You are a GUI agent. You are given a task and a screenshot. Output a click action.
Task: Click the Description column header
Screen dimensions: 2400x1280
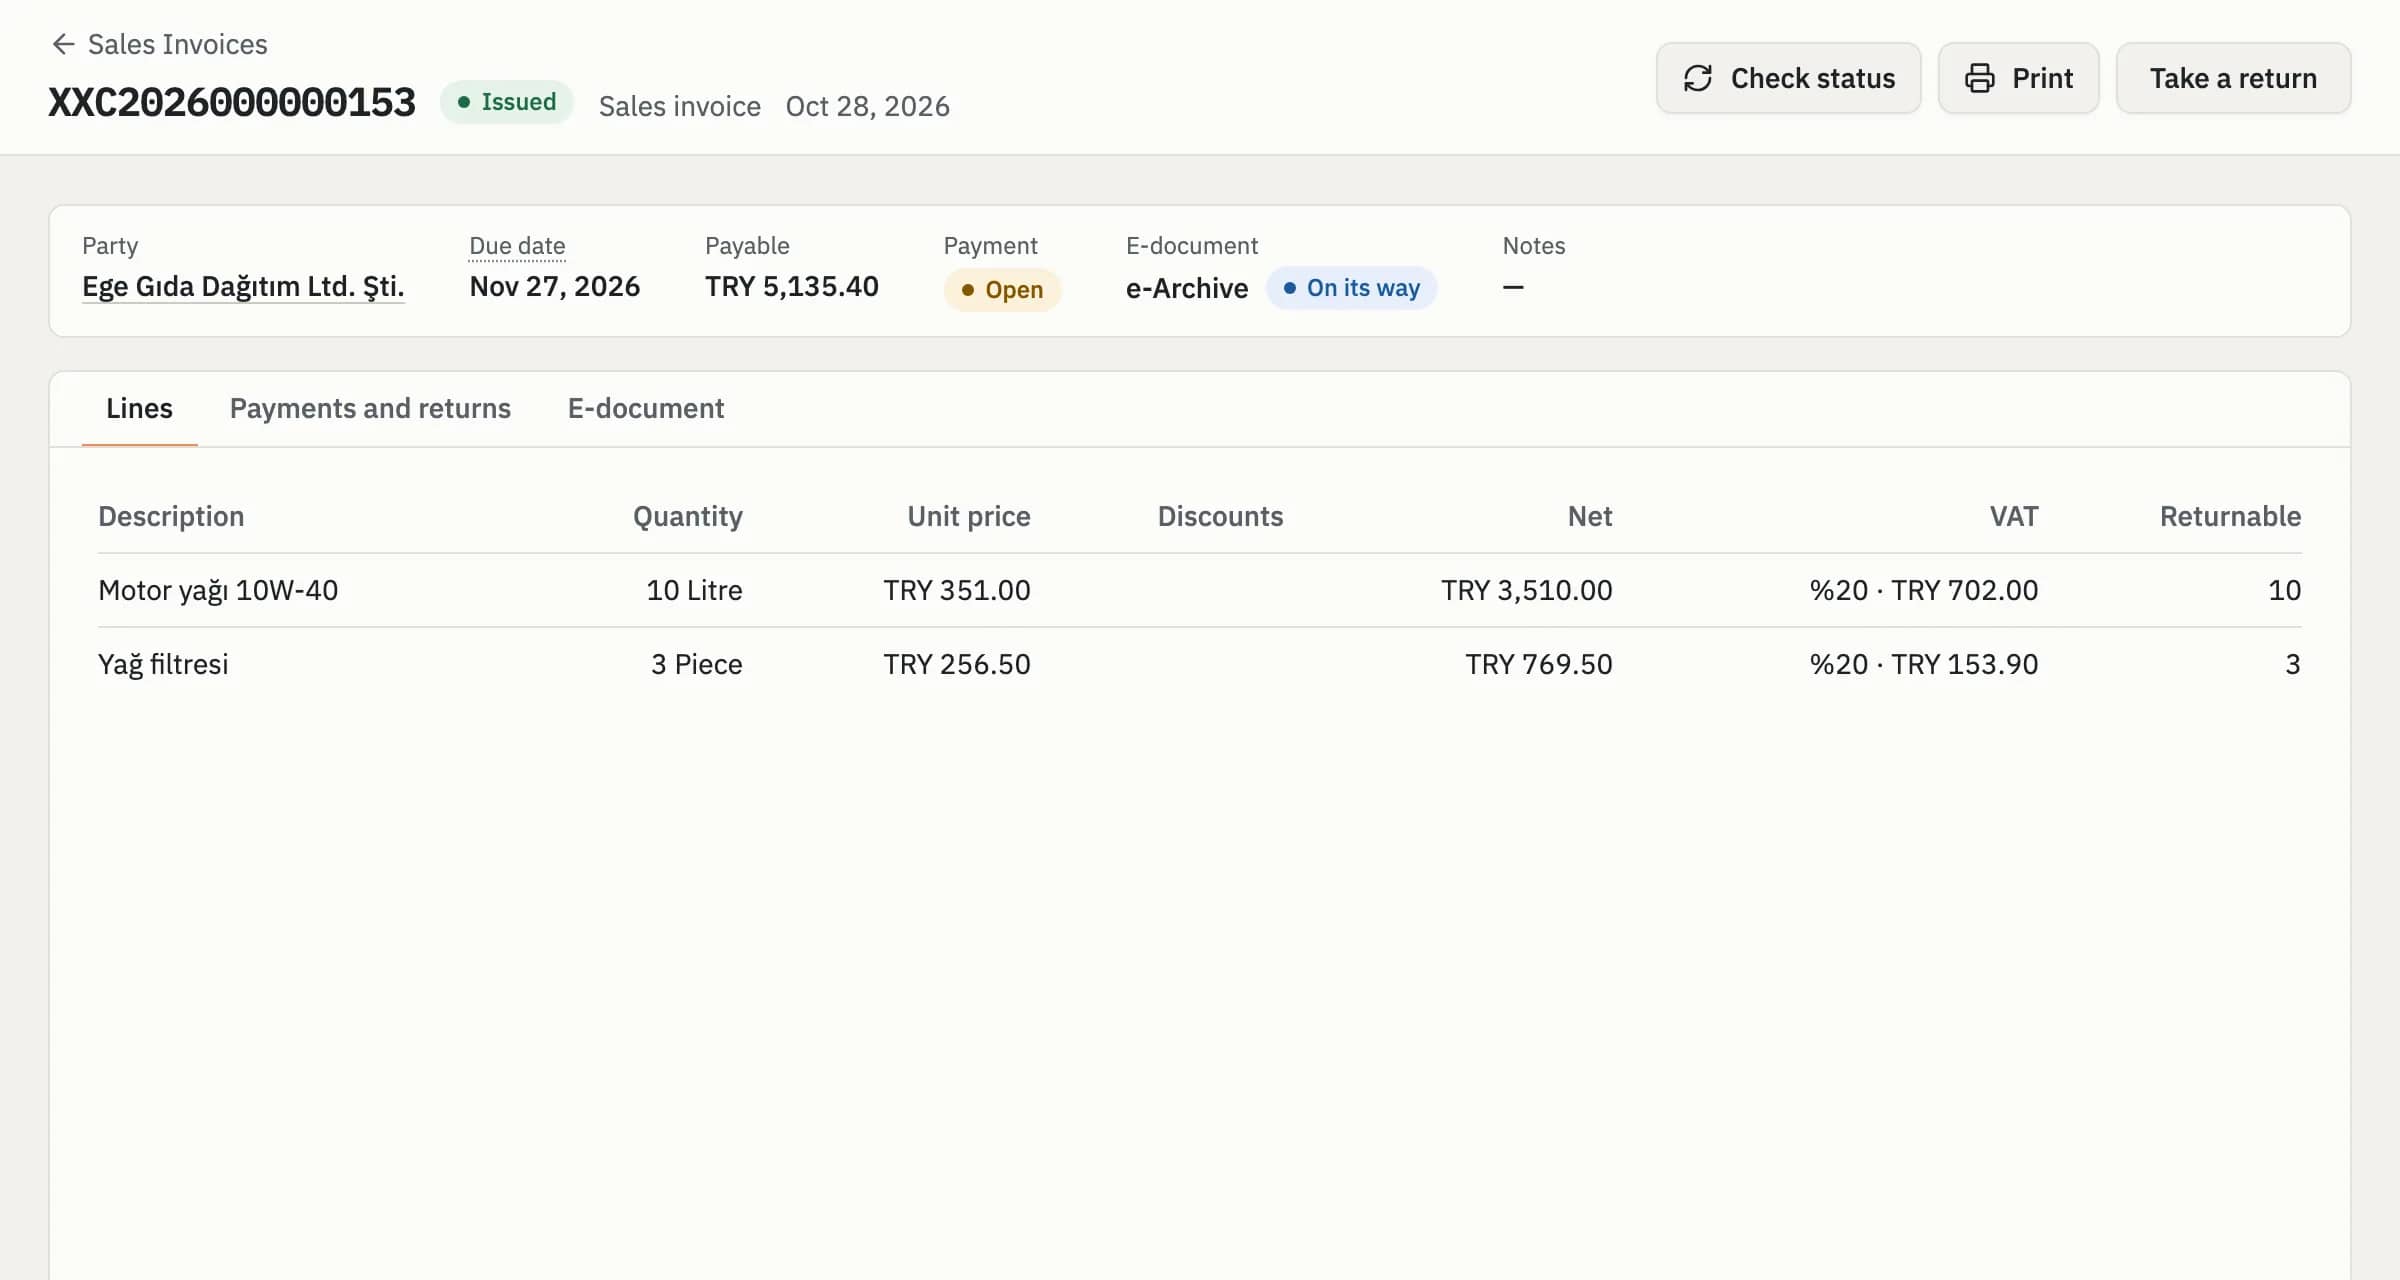(x=171, y=516)
